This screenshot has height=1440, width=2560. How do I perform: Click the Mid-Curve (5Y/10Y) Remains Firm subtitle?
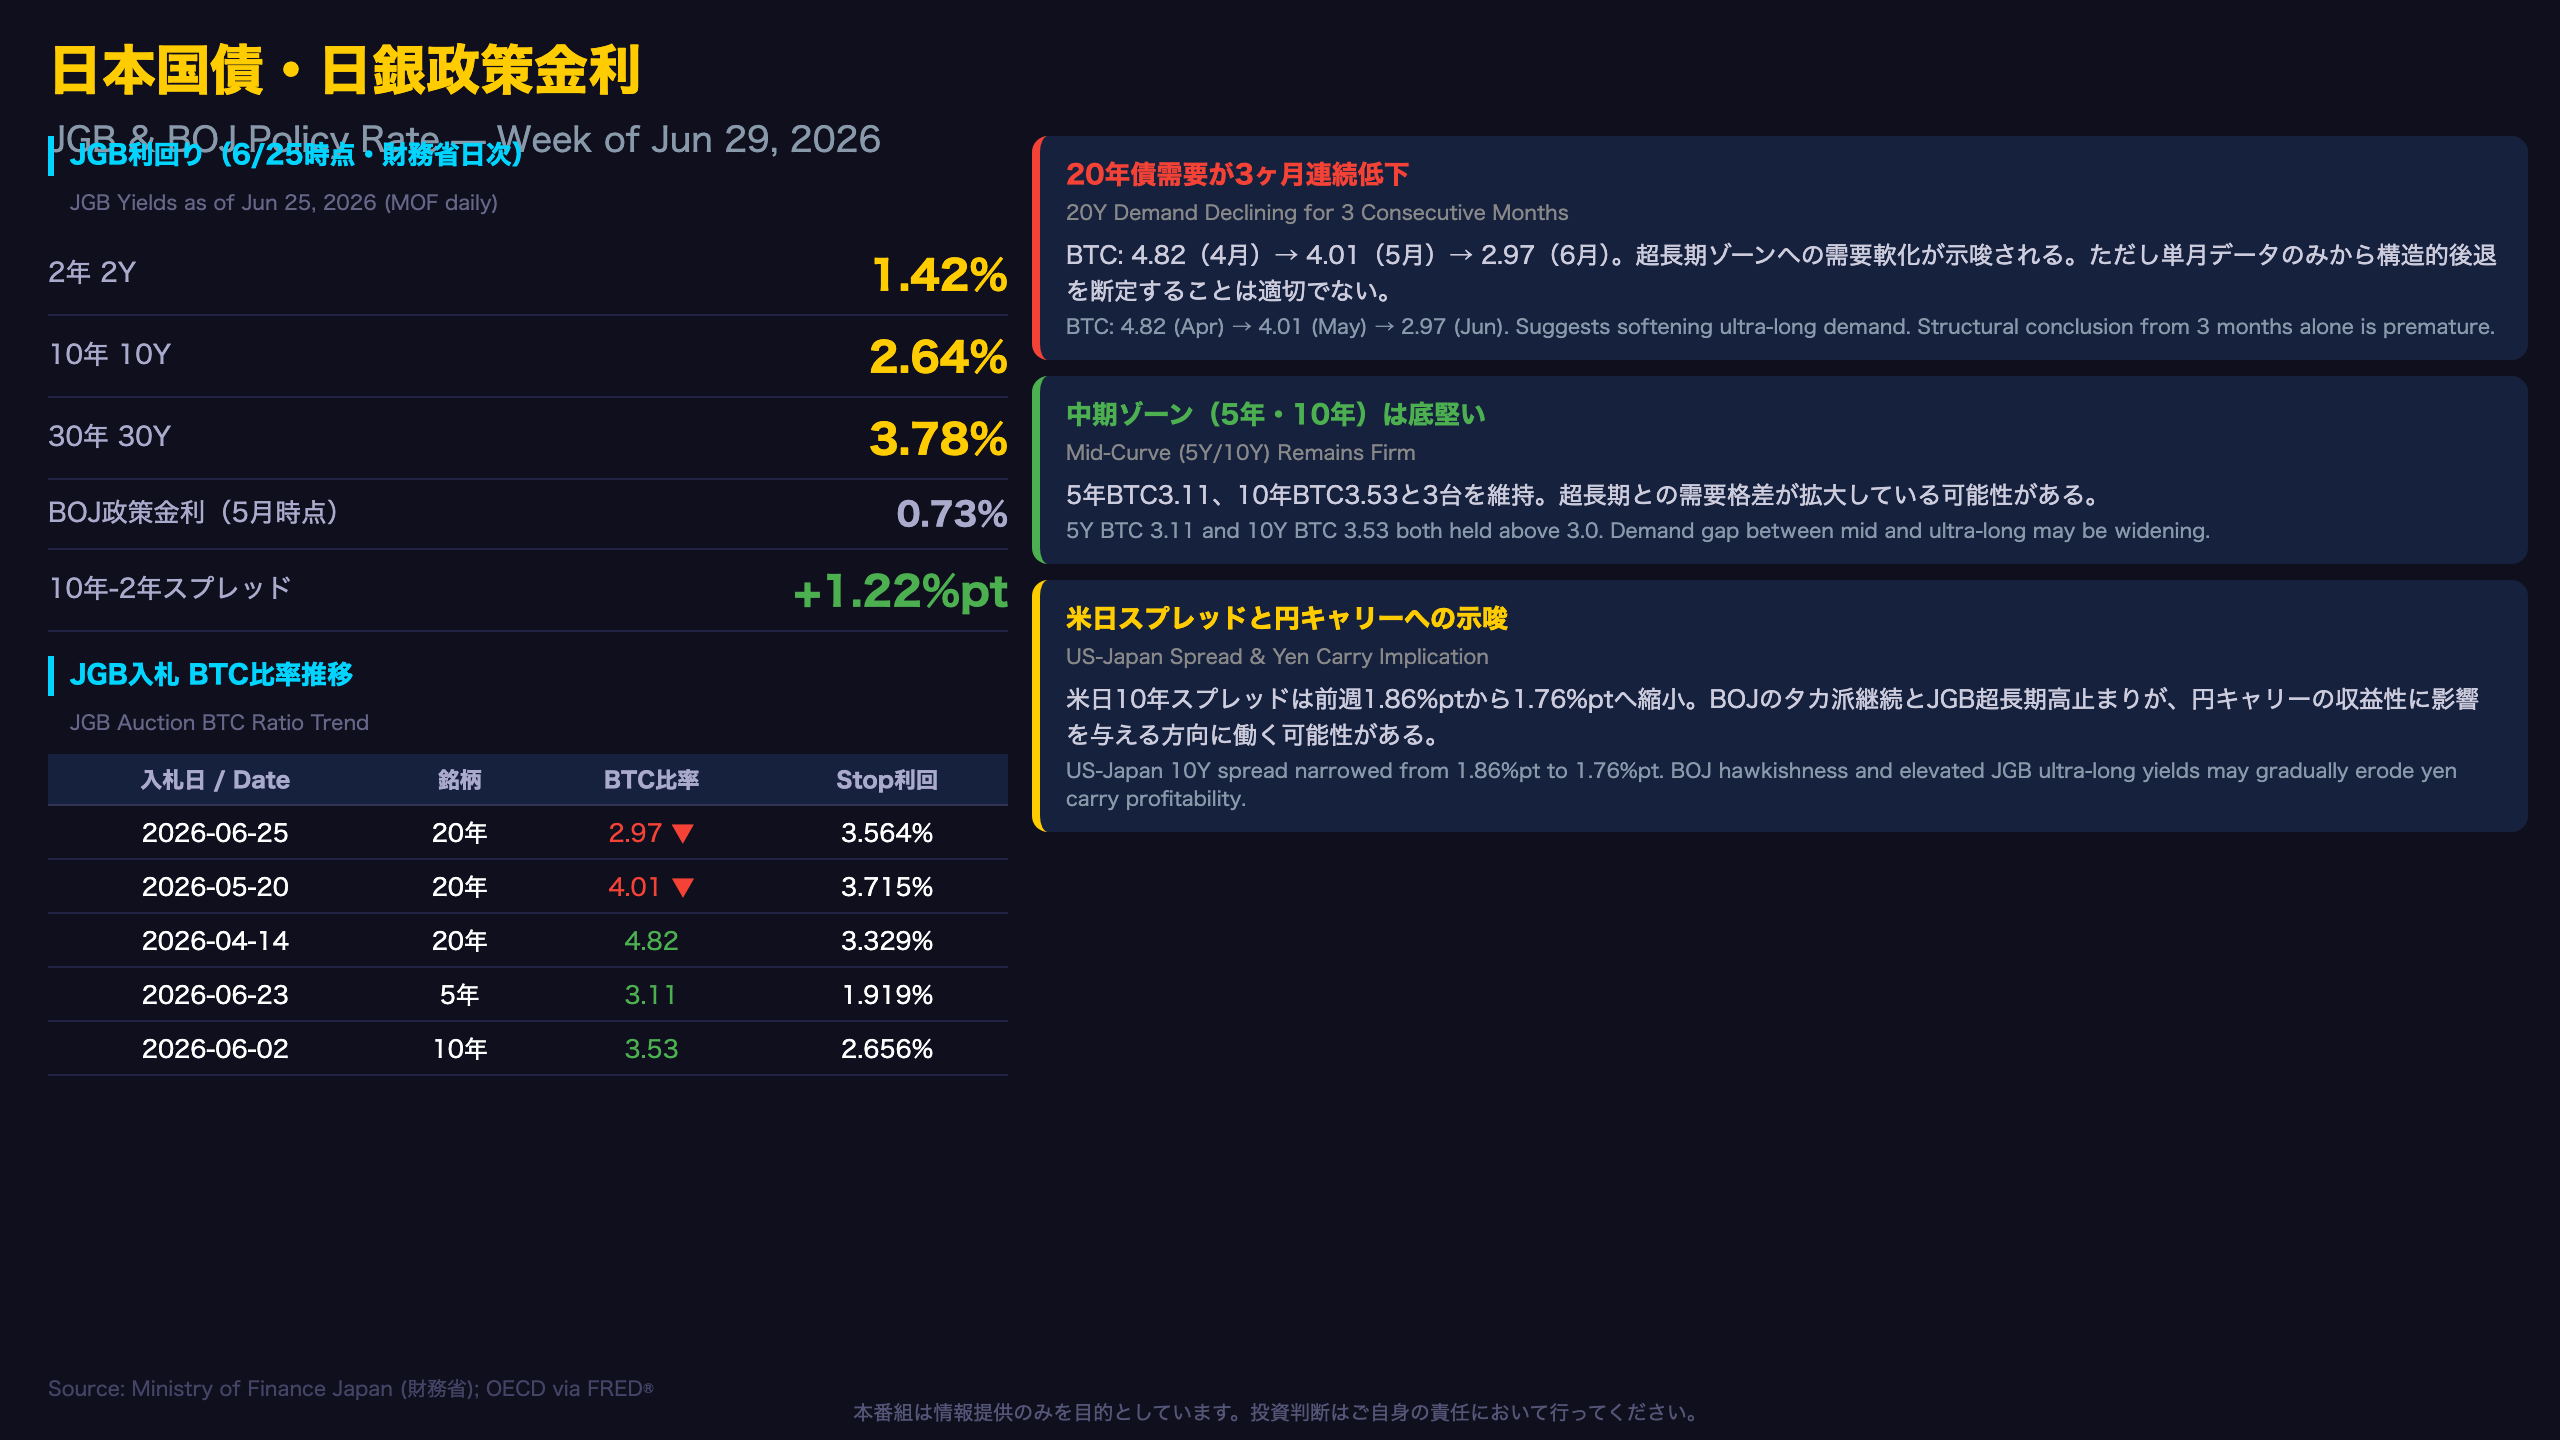pos(1240,453)
